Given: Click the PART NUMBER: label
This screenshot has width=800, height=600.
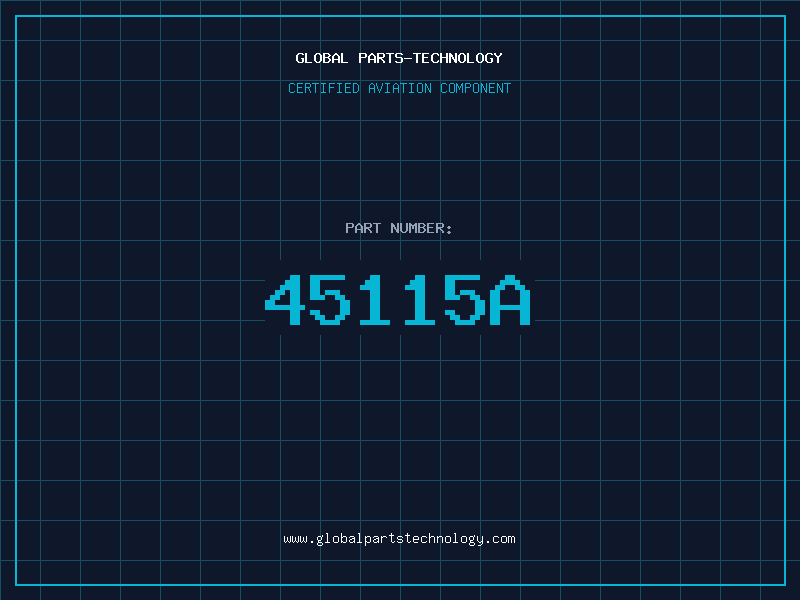Looking at the screenshot, I should [399, 228].
